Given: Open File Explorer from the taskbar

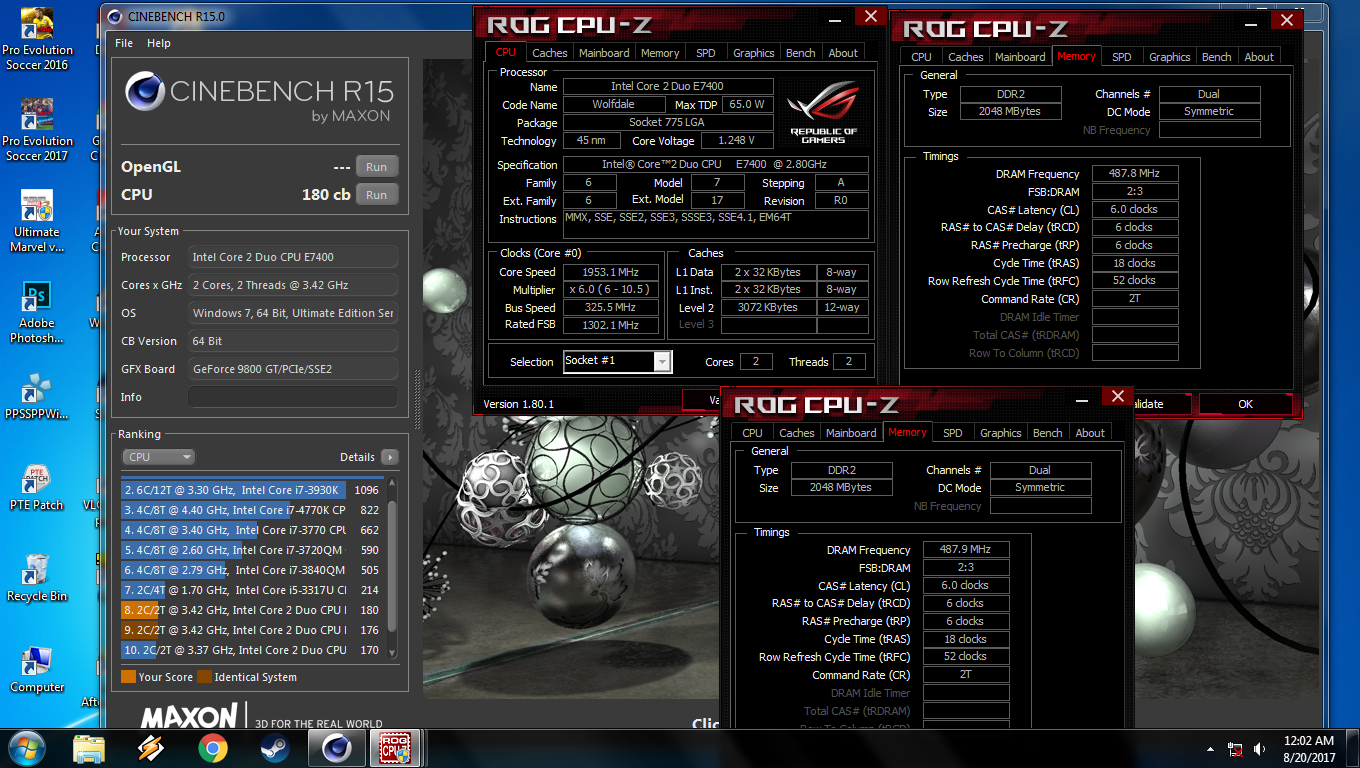Looking at the screenshot, I should click(89, 748).
